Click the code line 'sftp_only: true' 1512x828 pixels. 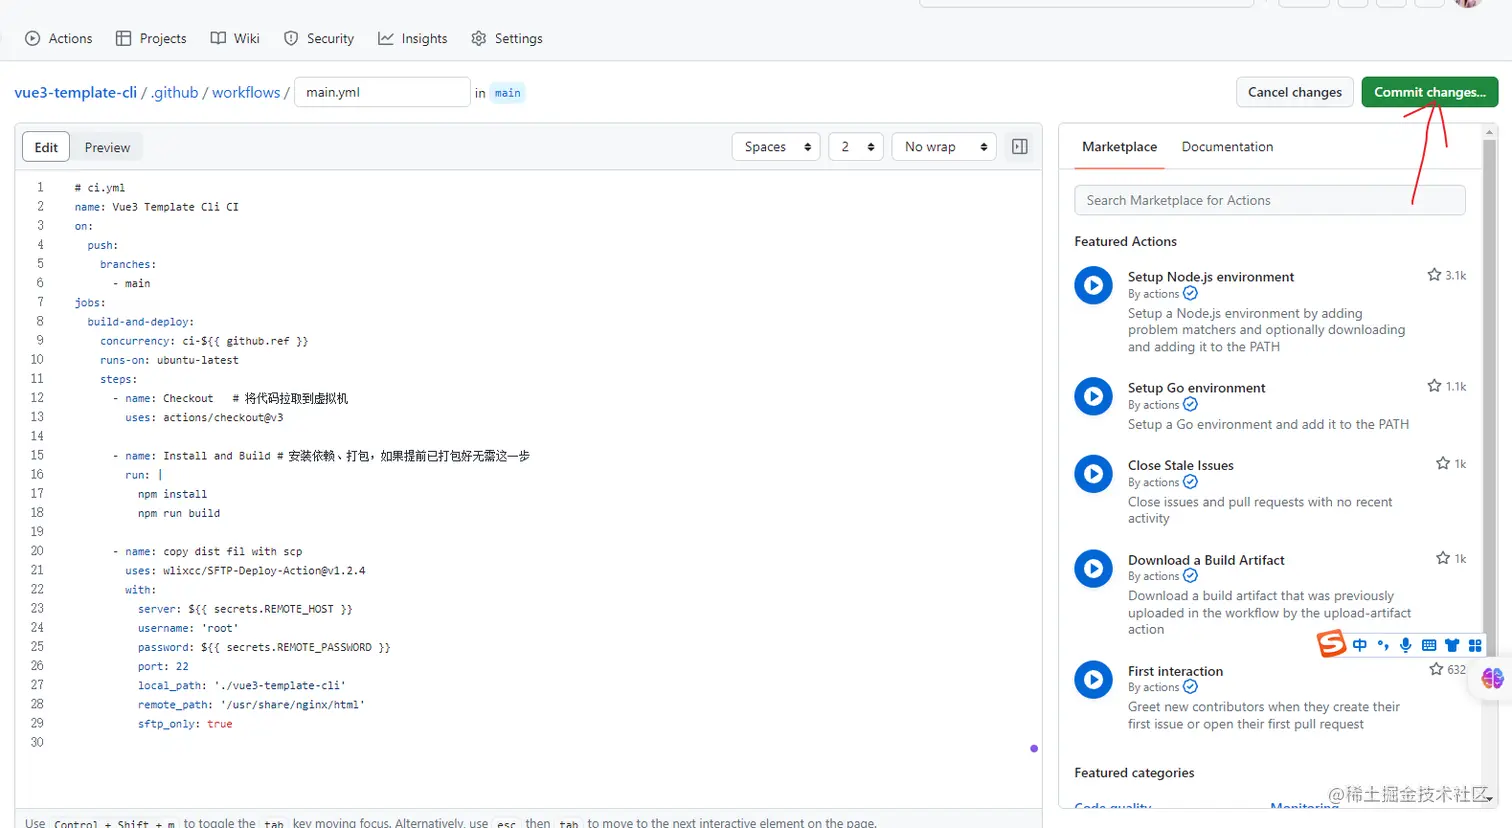coord(185,724)
